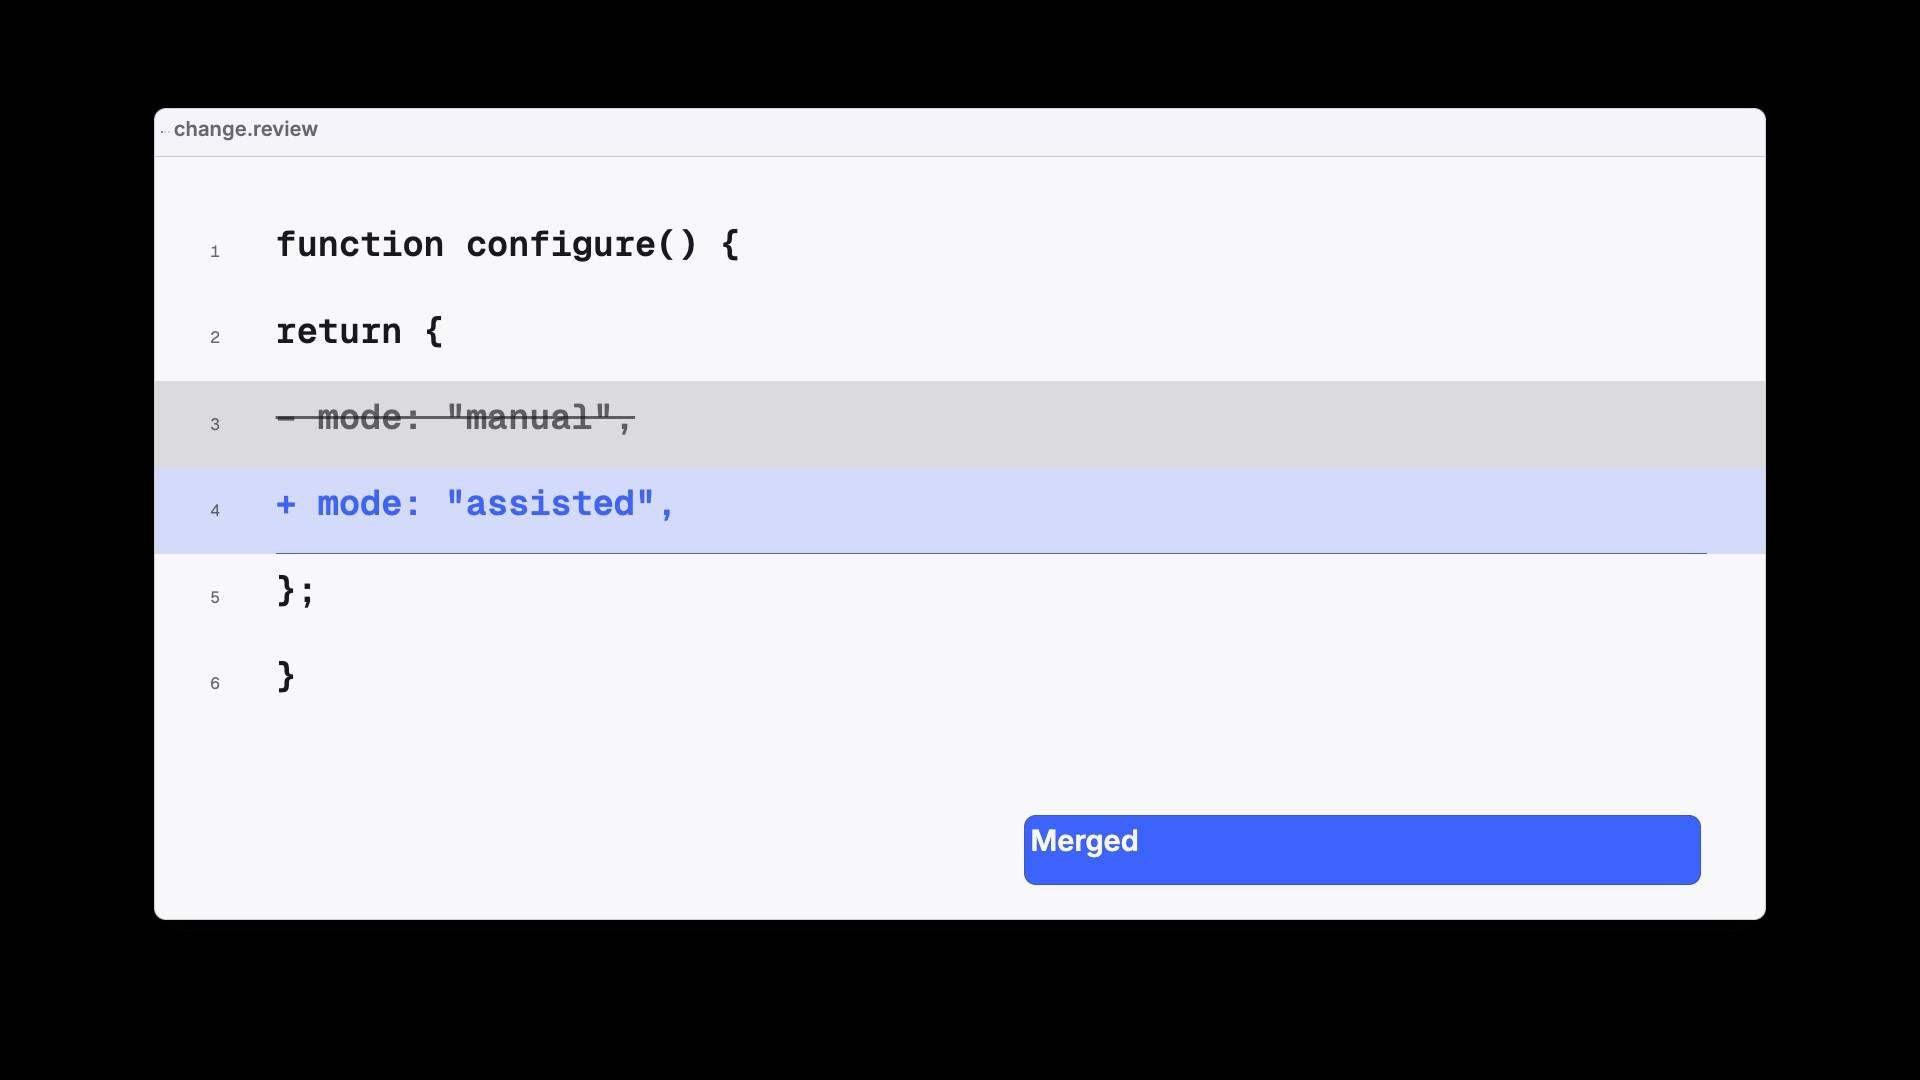Select line number 6 in the gutter

[215, 684]
